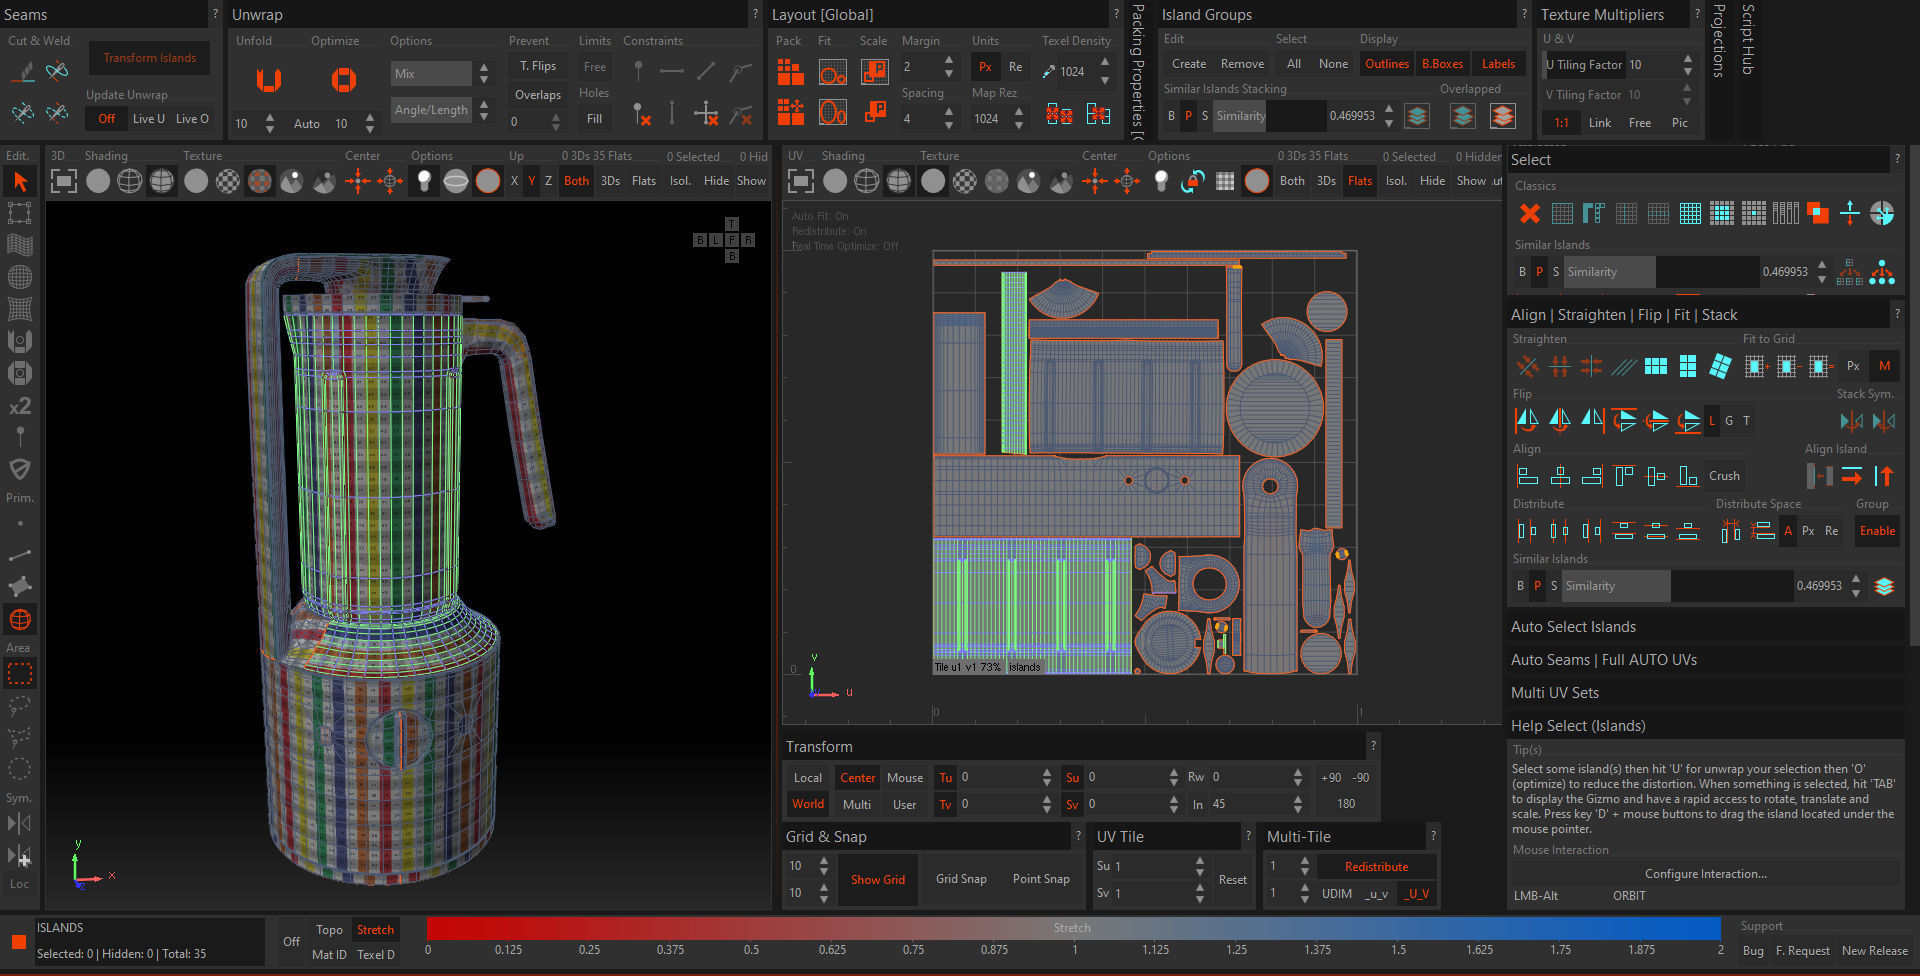The image size is (1920, 976).
Task: Toggle Show Grid in Grid & Snap
Action: [x=878, y=880]
